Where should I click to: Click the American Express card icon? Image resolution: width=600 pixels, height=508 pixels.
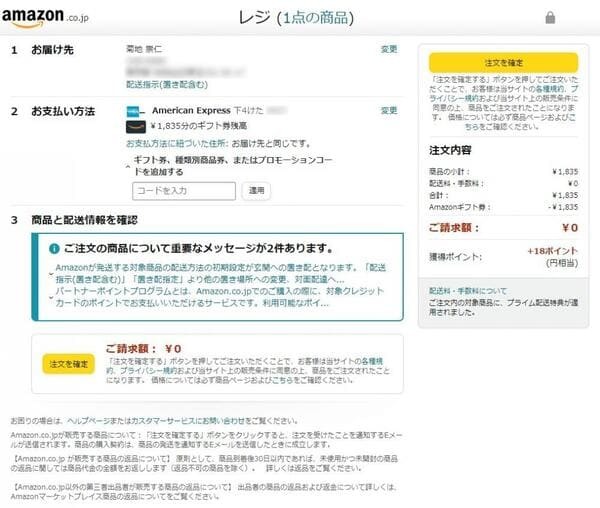135,111
